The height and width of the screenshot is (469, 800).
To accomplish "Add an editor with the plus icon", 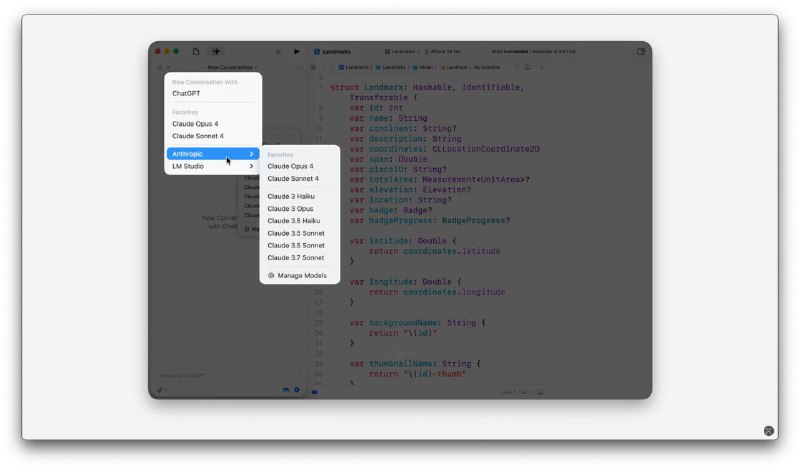I will coord(541,67).
